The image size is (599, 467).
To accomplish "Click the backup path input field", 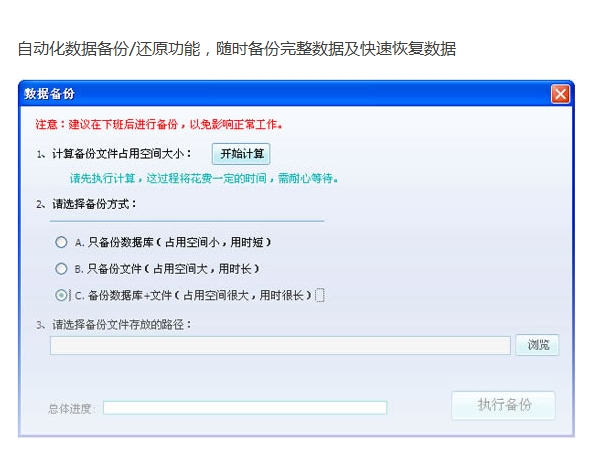I will click(x=280, y=345).
